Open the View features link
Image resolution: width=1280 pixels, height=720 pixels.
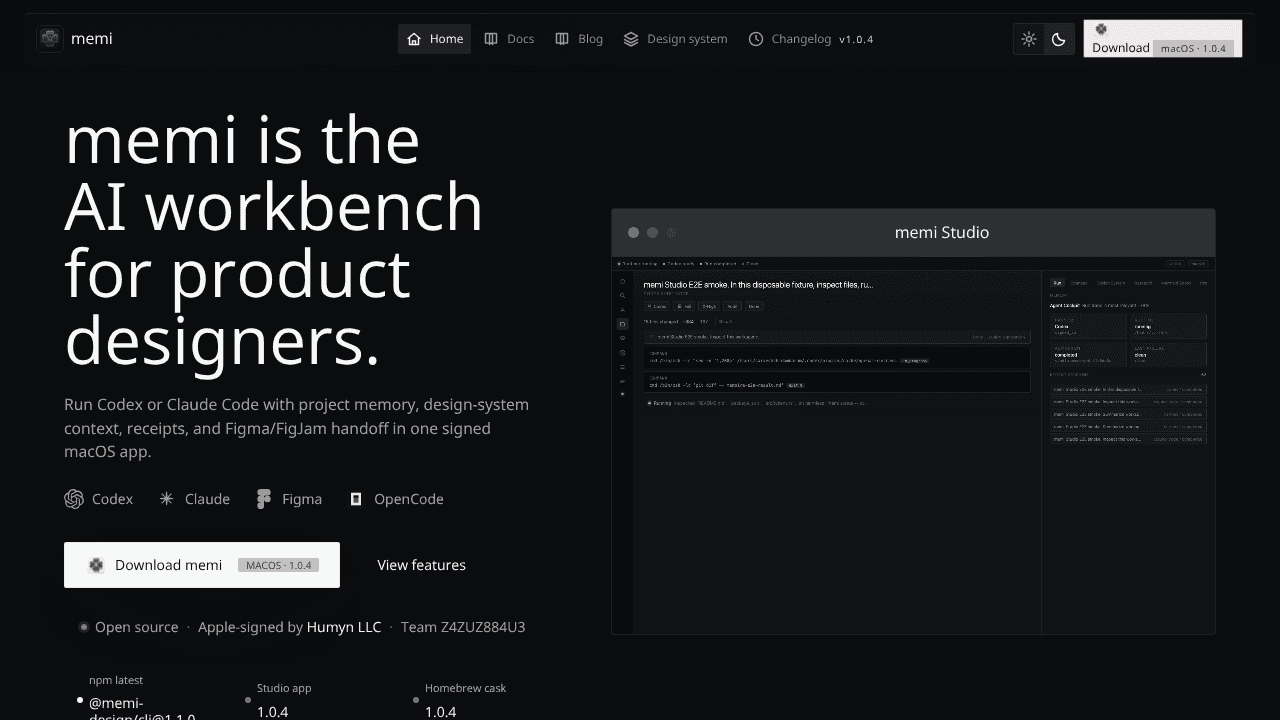pos(422,565)
